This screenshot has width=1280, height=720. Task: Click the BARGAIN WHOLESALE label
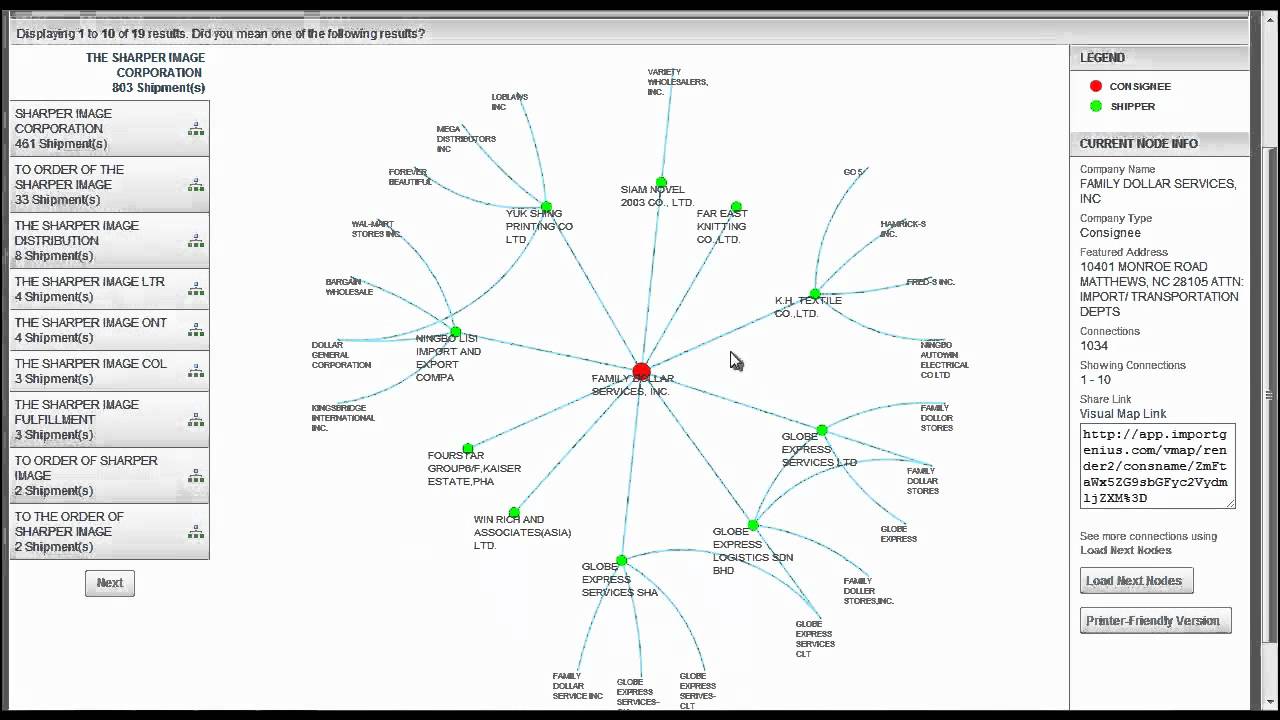[x=349, y=287]
